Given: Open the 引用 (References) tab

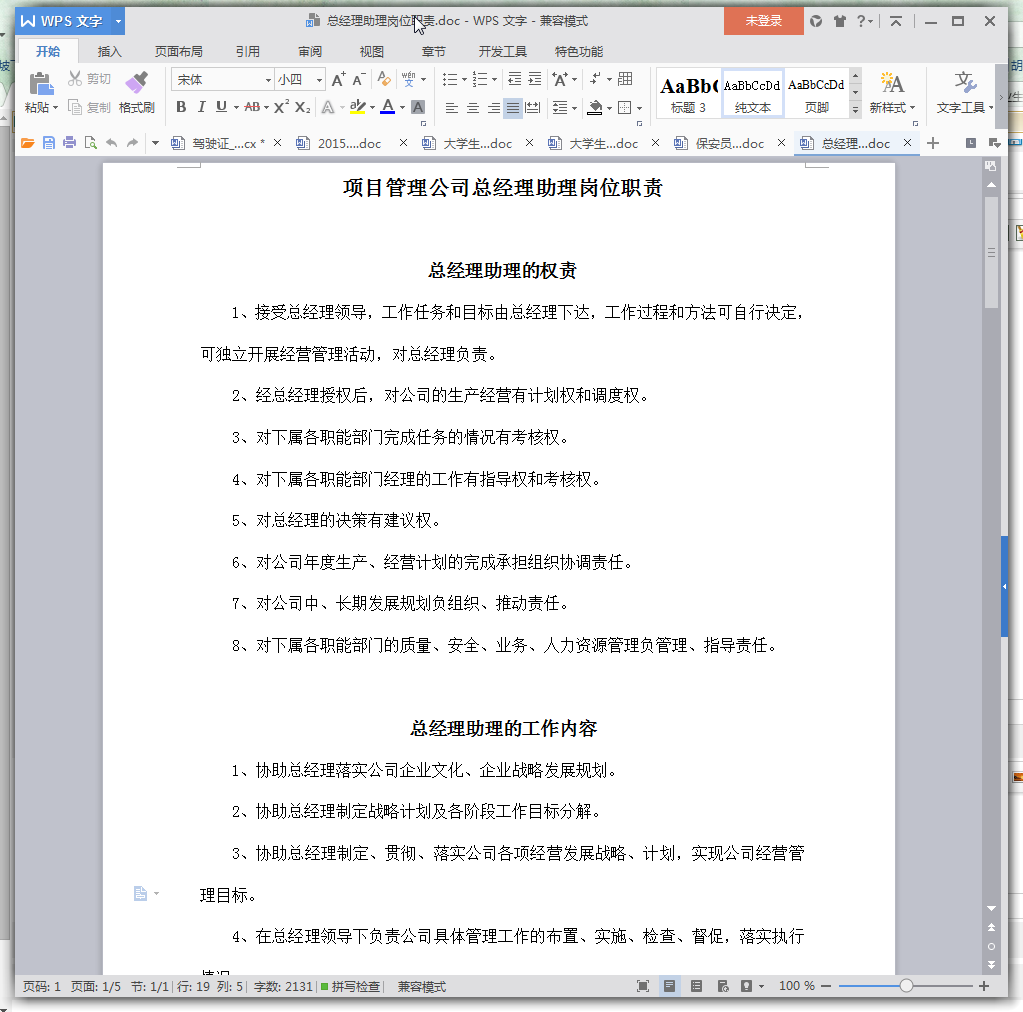Looking at the screenshot, I should [247, 52].
